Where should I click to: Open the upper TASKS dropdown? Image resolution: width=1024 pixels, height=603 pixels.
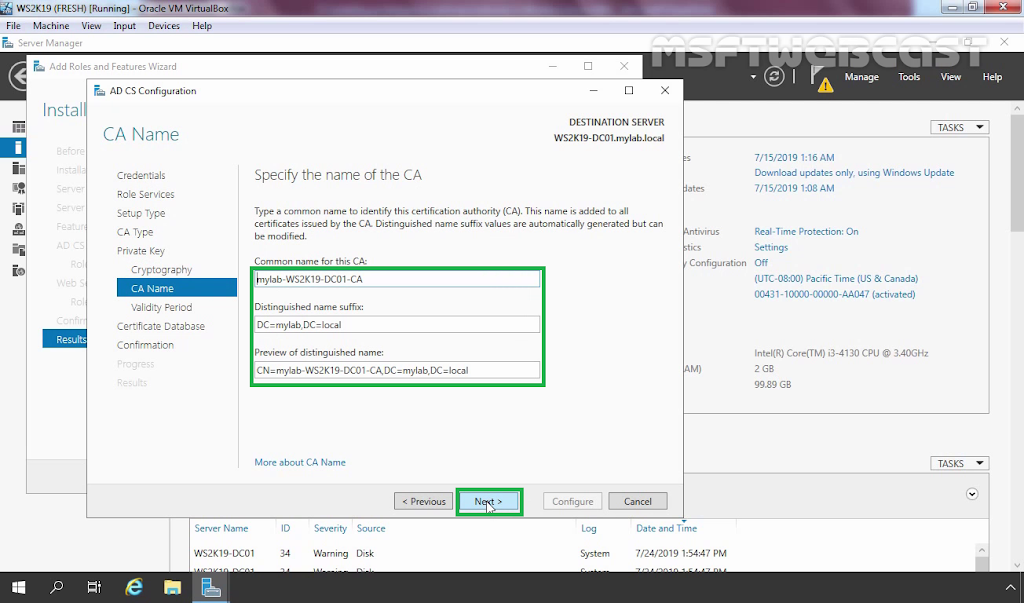click(x=959, y=127)
